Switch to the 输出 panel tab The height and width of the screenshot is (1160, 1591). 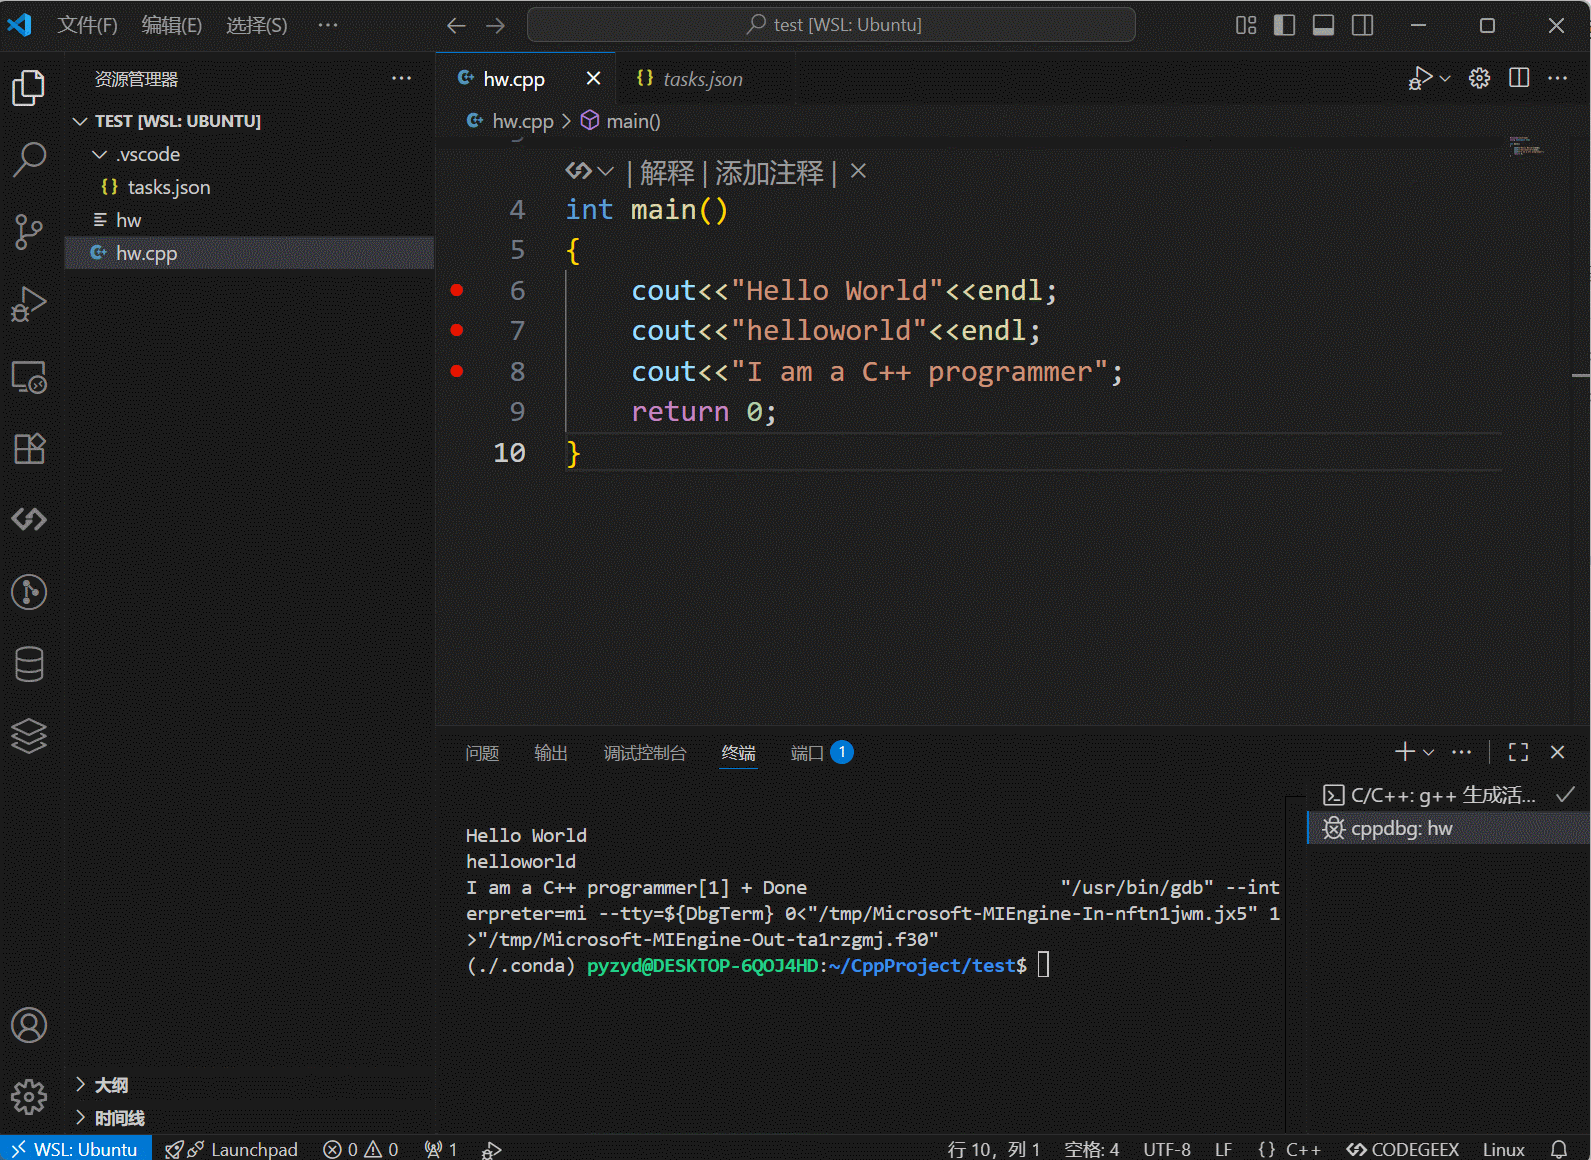[x=551, y=753]
